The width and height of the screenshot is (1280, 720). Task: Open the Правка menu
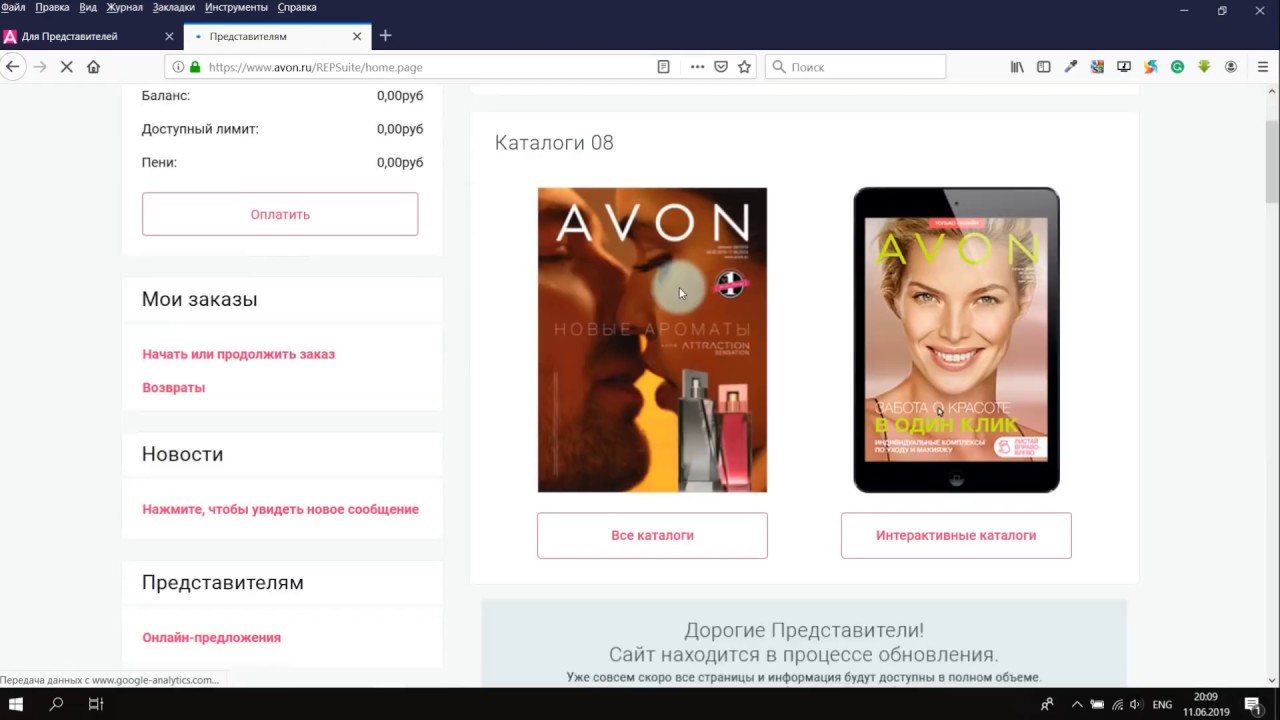point(52,7)
